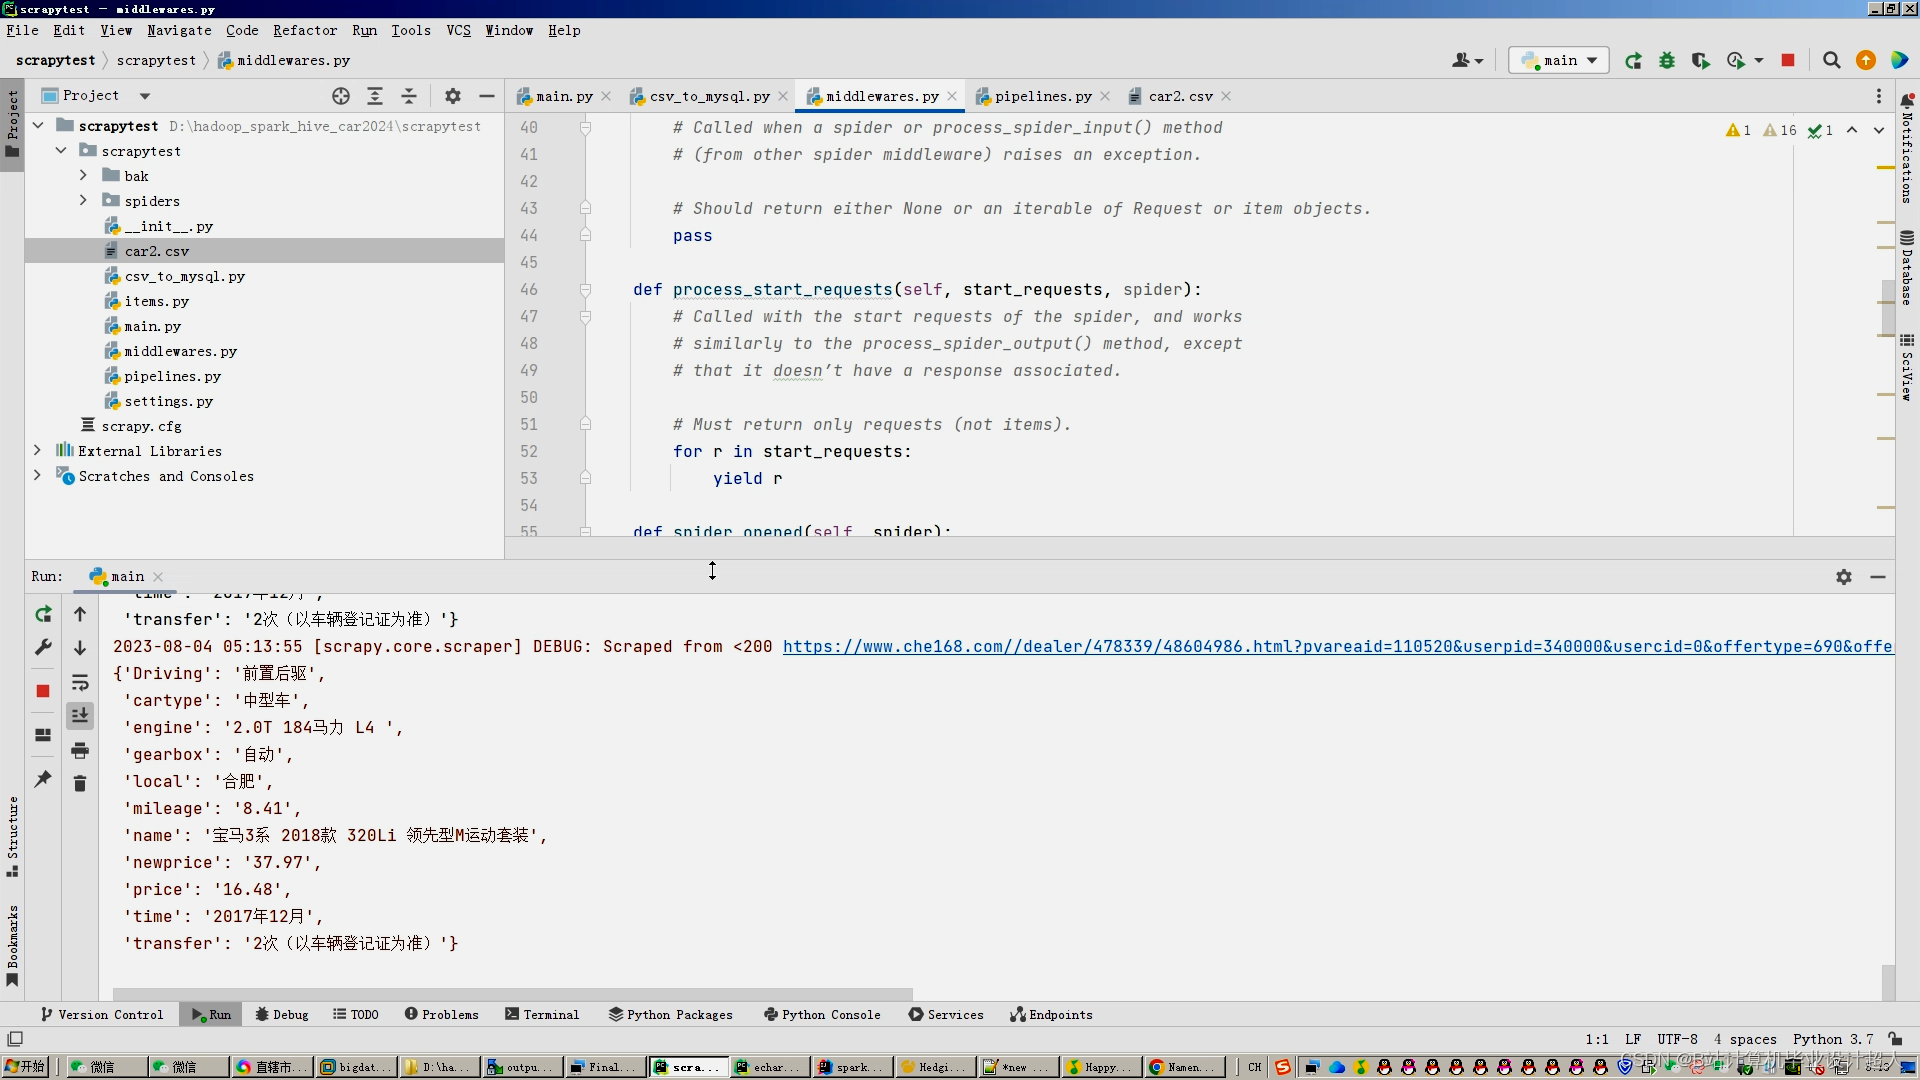Expand External Libraries tree node

[x=37, y=451]
